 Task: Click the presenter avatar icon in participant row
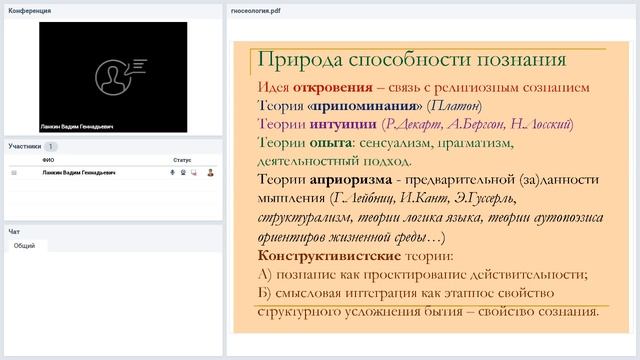coord(210,173)
